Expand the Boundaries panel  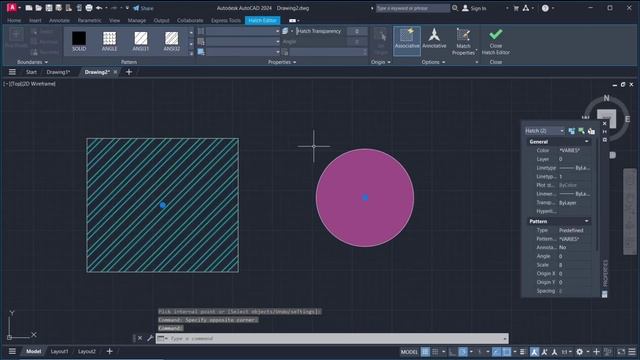click(x=32, y=62)
